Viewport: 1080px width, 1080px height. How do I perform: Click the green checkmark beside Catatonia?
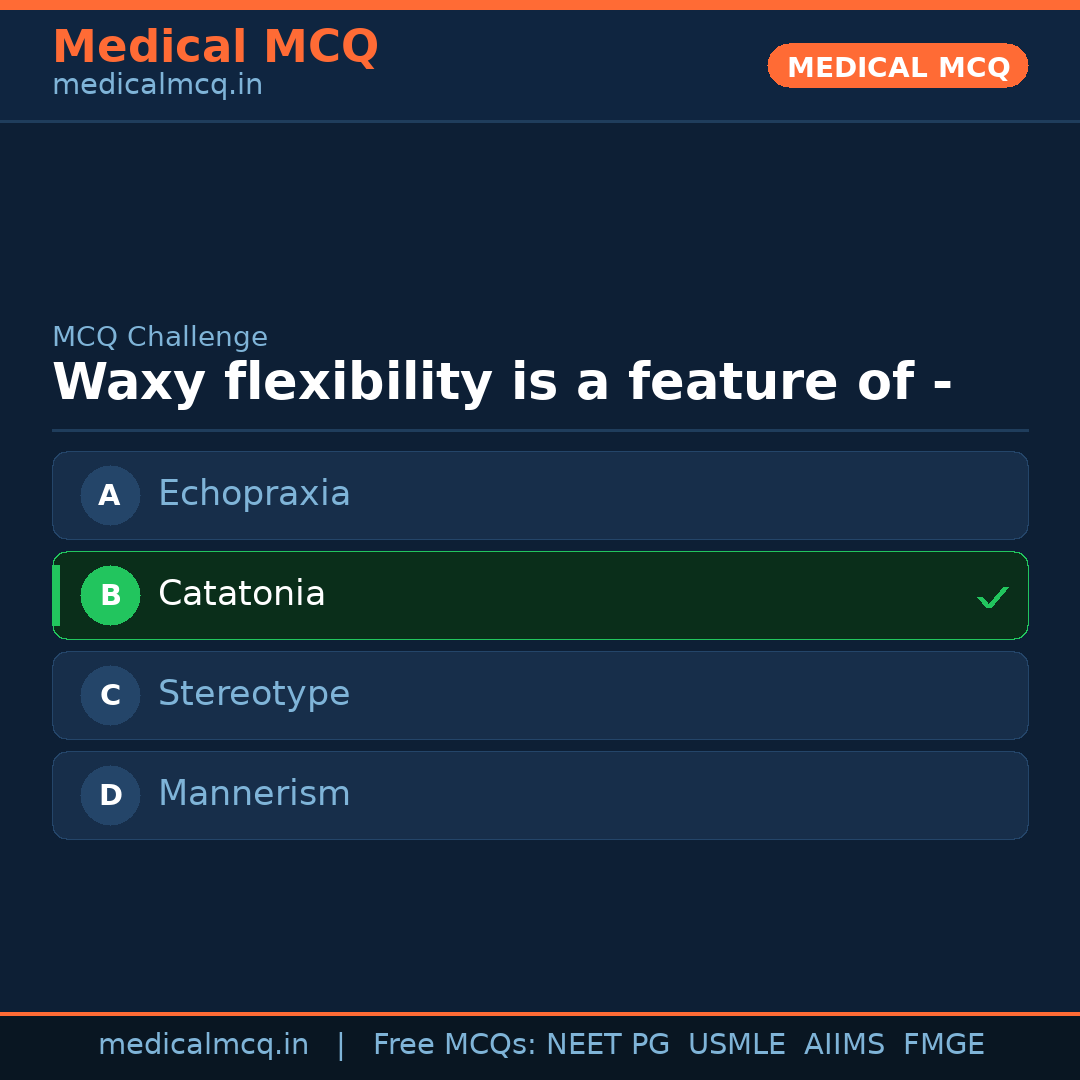coord(992,598)
